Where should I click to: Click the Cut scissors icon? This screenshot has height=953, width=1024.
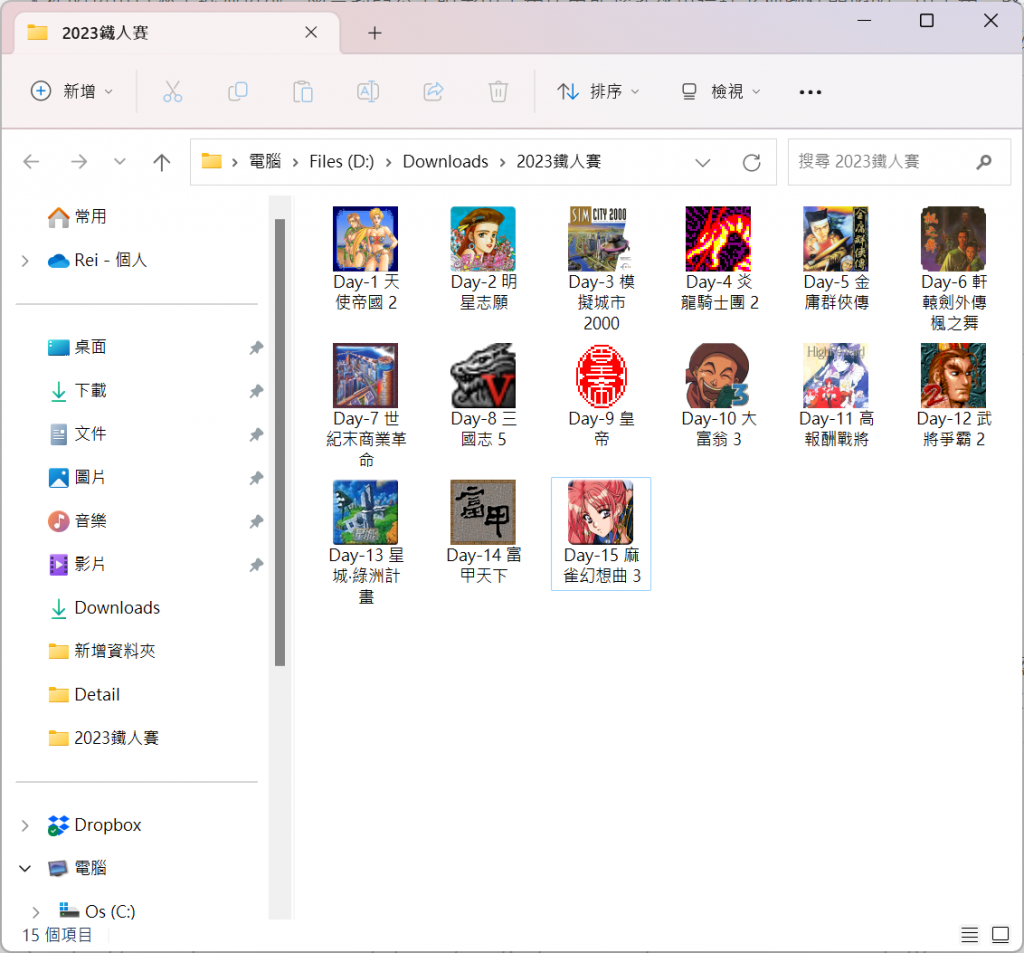click(172, 91)
